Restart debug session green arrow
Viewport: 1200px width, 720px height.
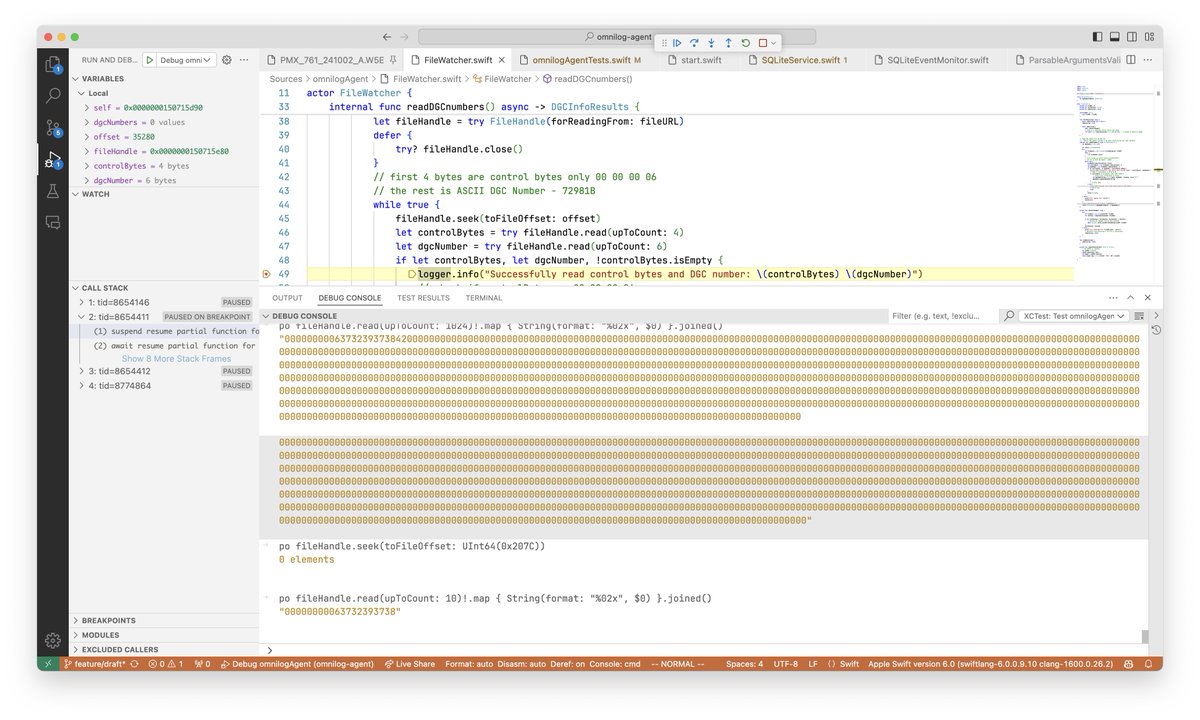pos(745,43)
